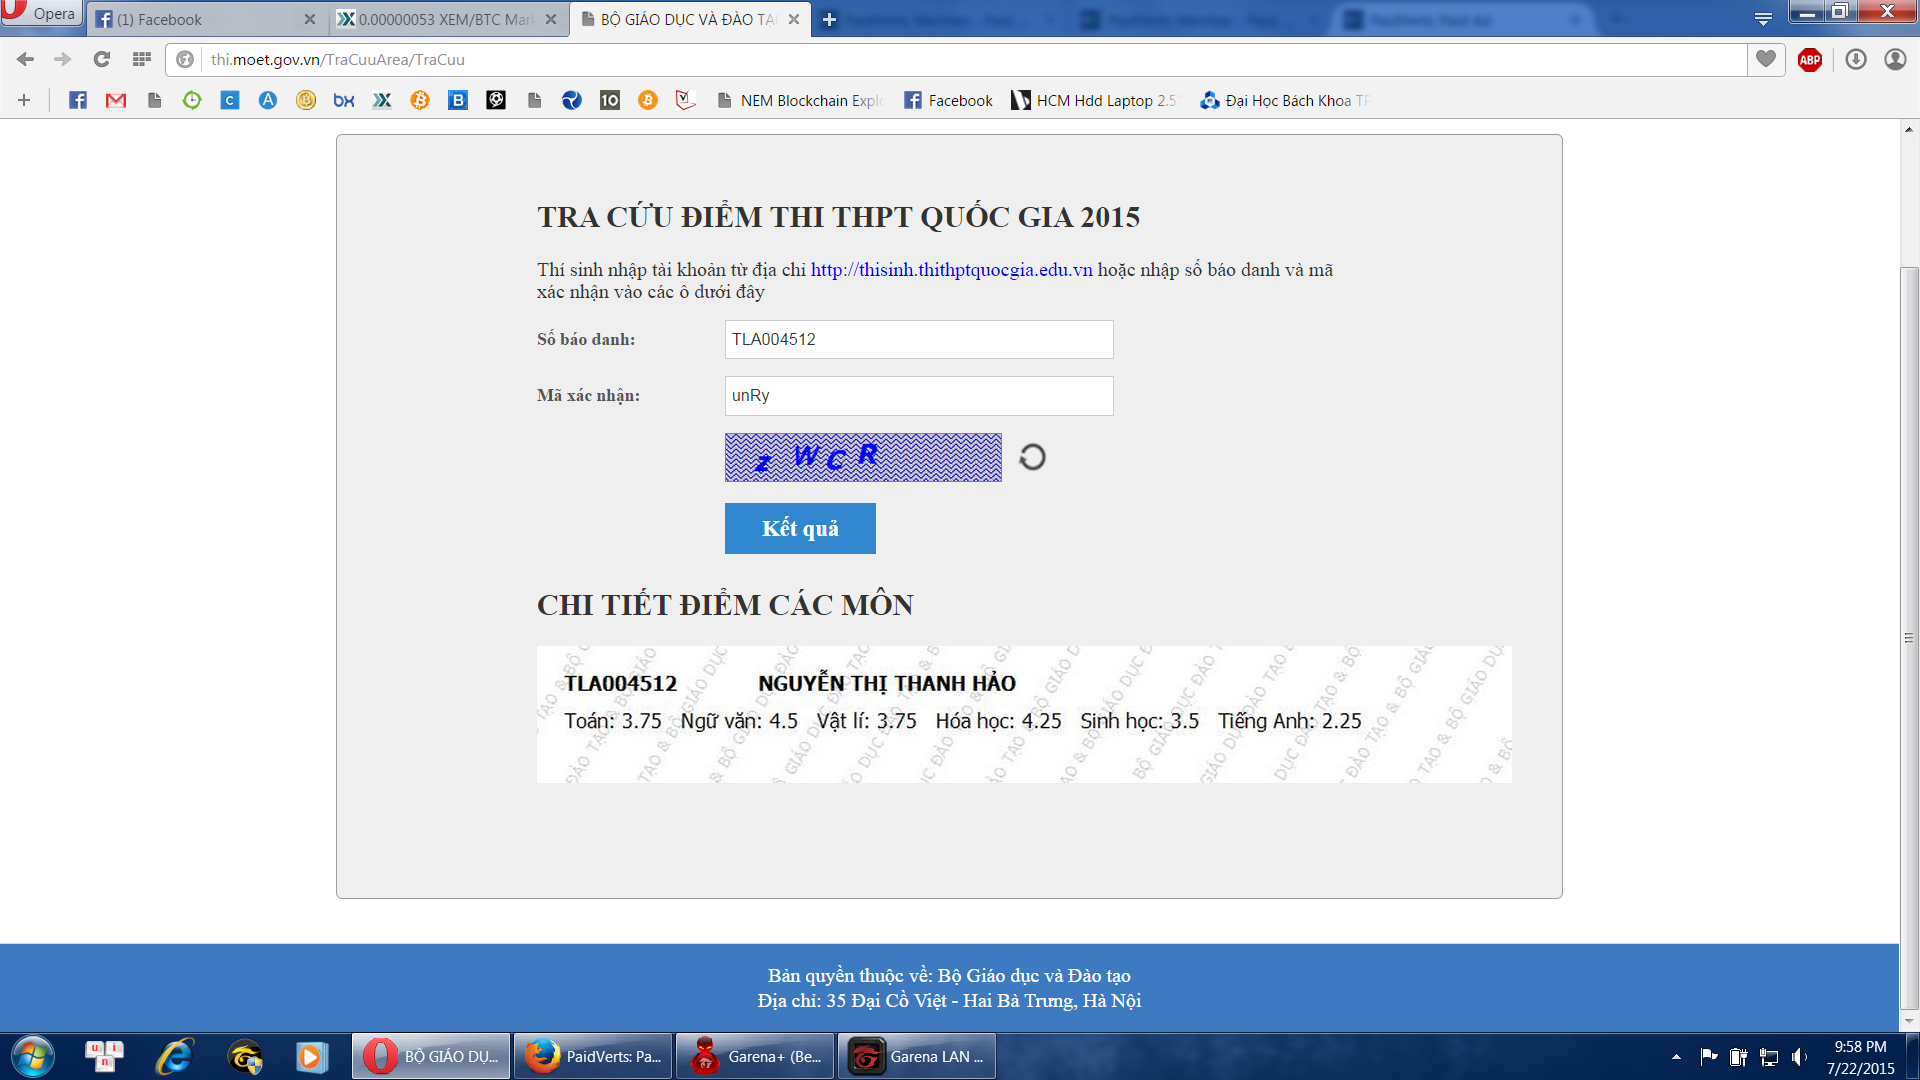1920x1080 pixels.
Task: Reload the page with the reload icon
Action: (x=101, y=60)
